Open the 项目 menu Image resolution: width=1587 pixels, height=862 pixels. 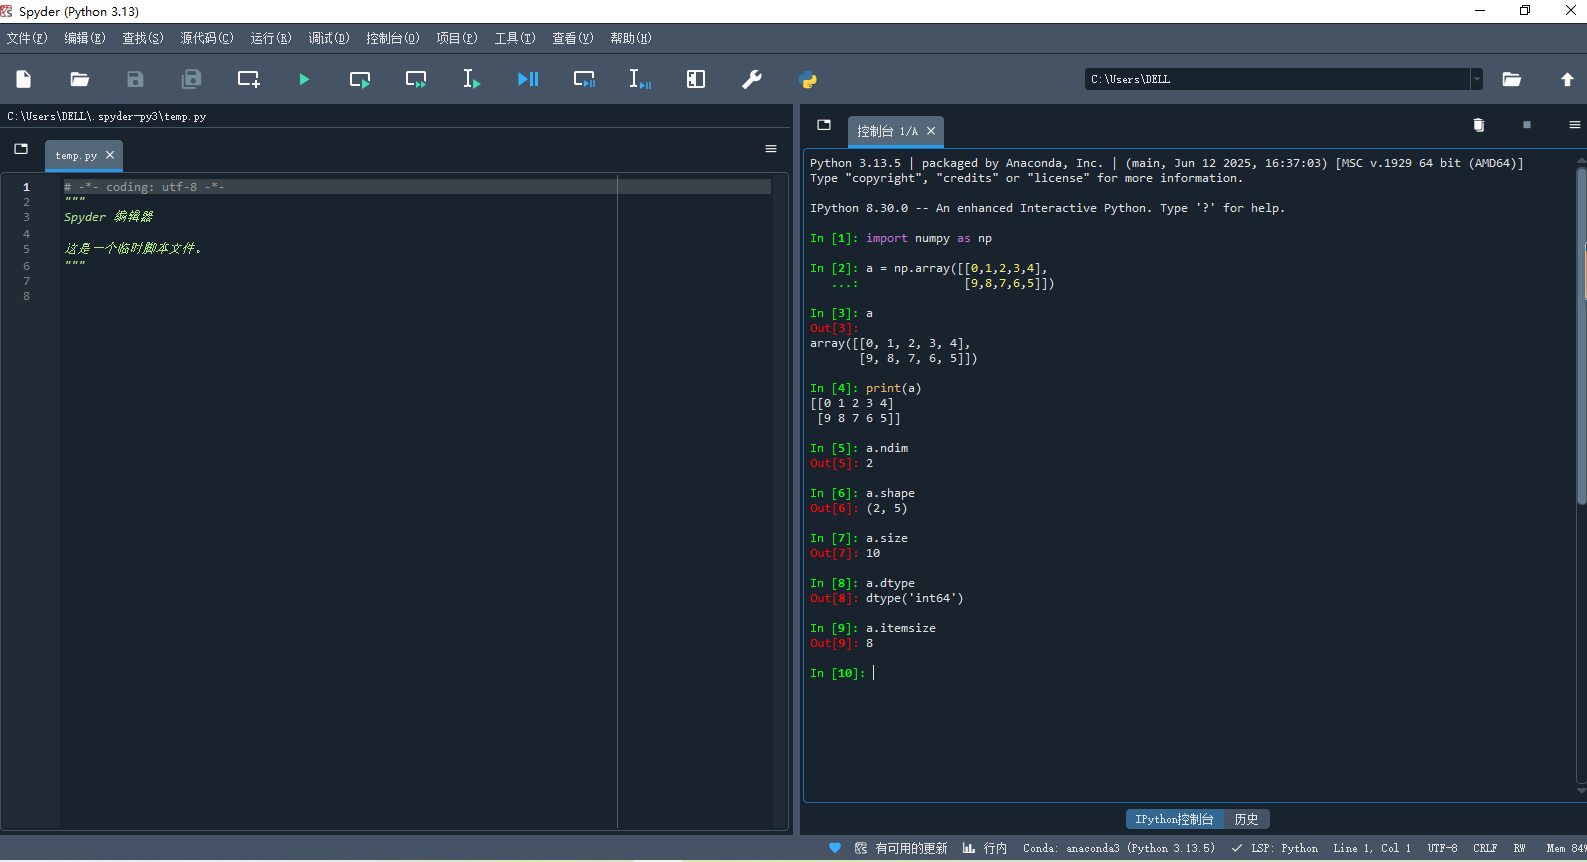pyautogui.click(x=457, y=38)
